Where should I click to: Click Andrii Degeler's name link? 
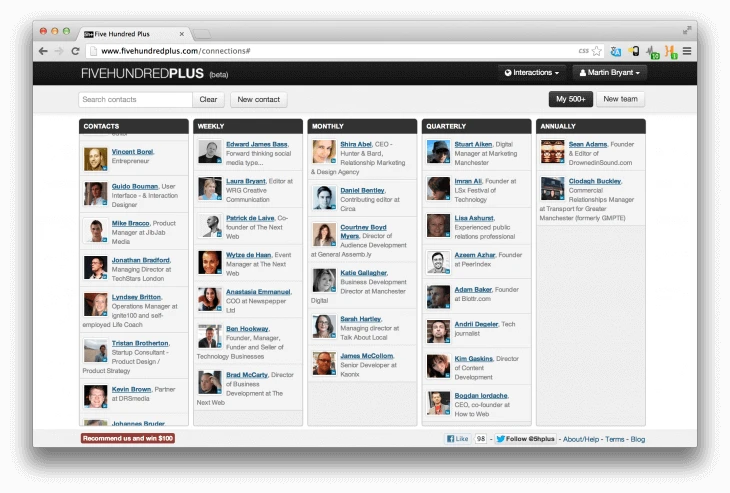476,324
